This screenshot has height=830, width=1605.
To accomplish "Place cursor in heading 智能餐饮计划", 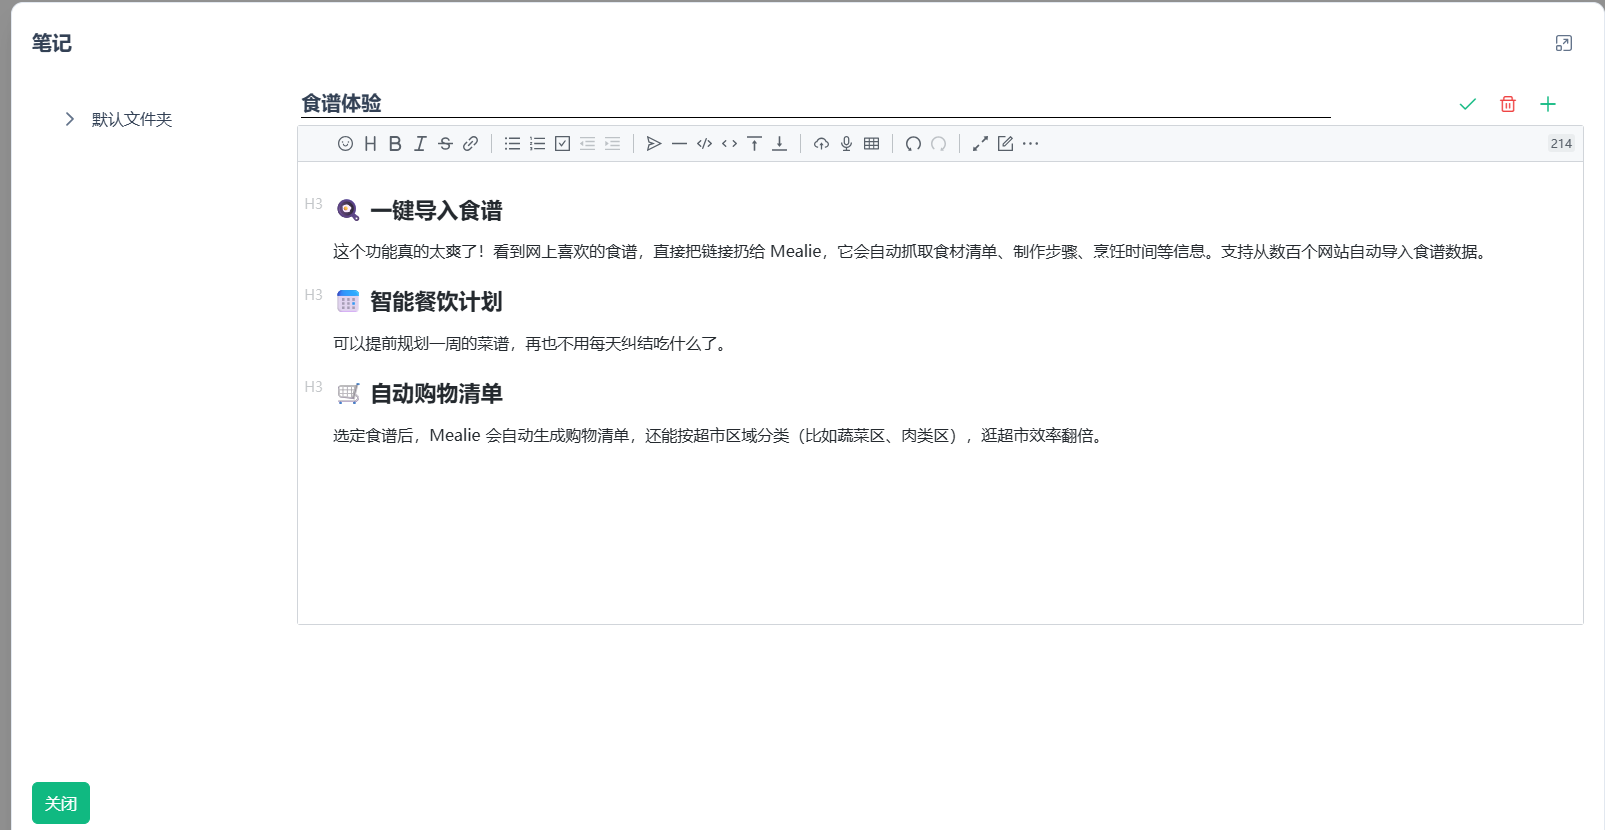I will pyautogui.click(x=436, y=301).
